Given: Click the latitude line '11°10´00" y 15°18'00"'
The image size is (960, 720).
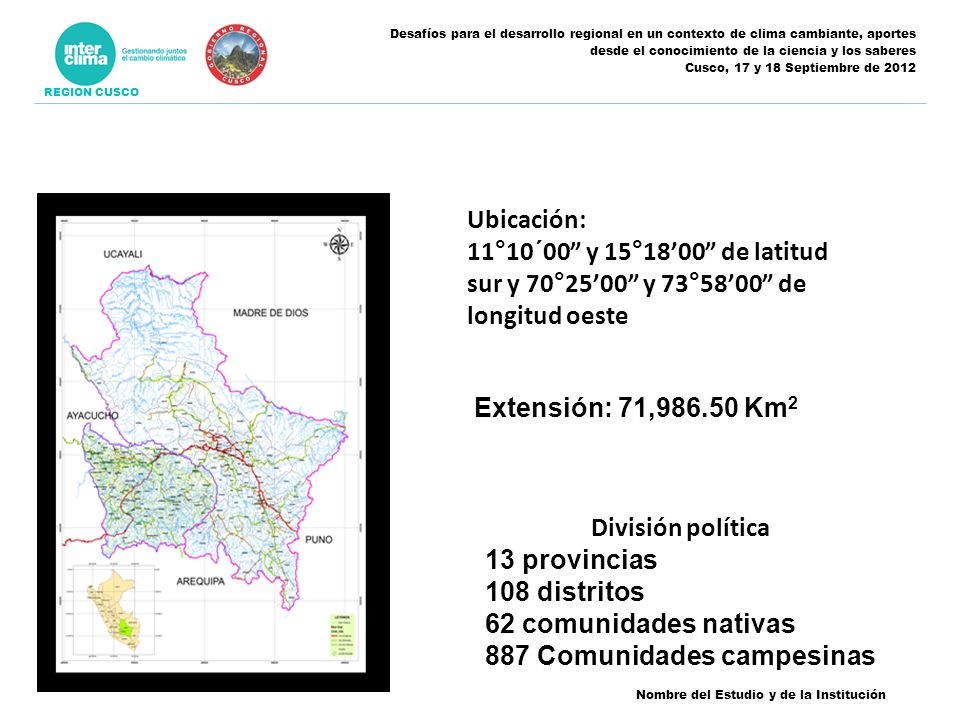Looking at the screenshot, I should (593, 252).
